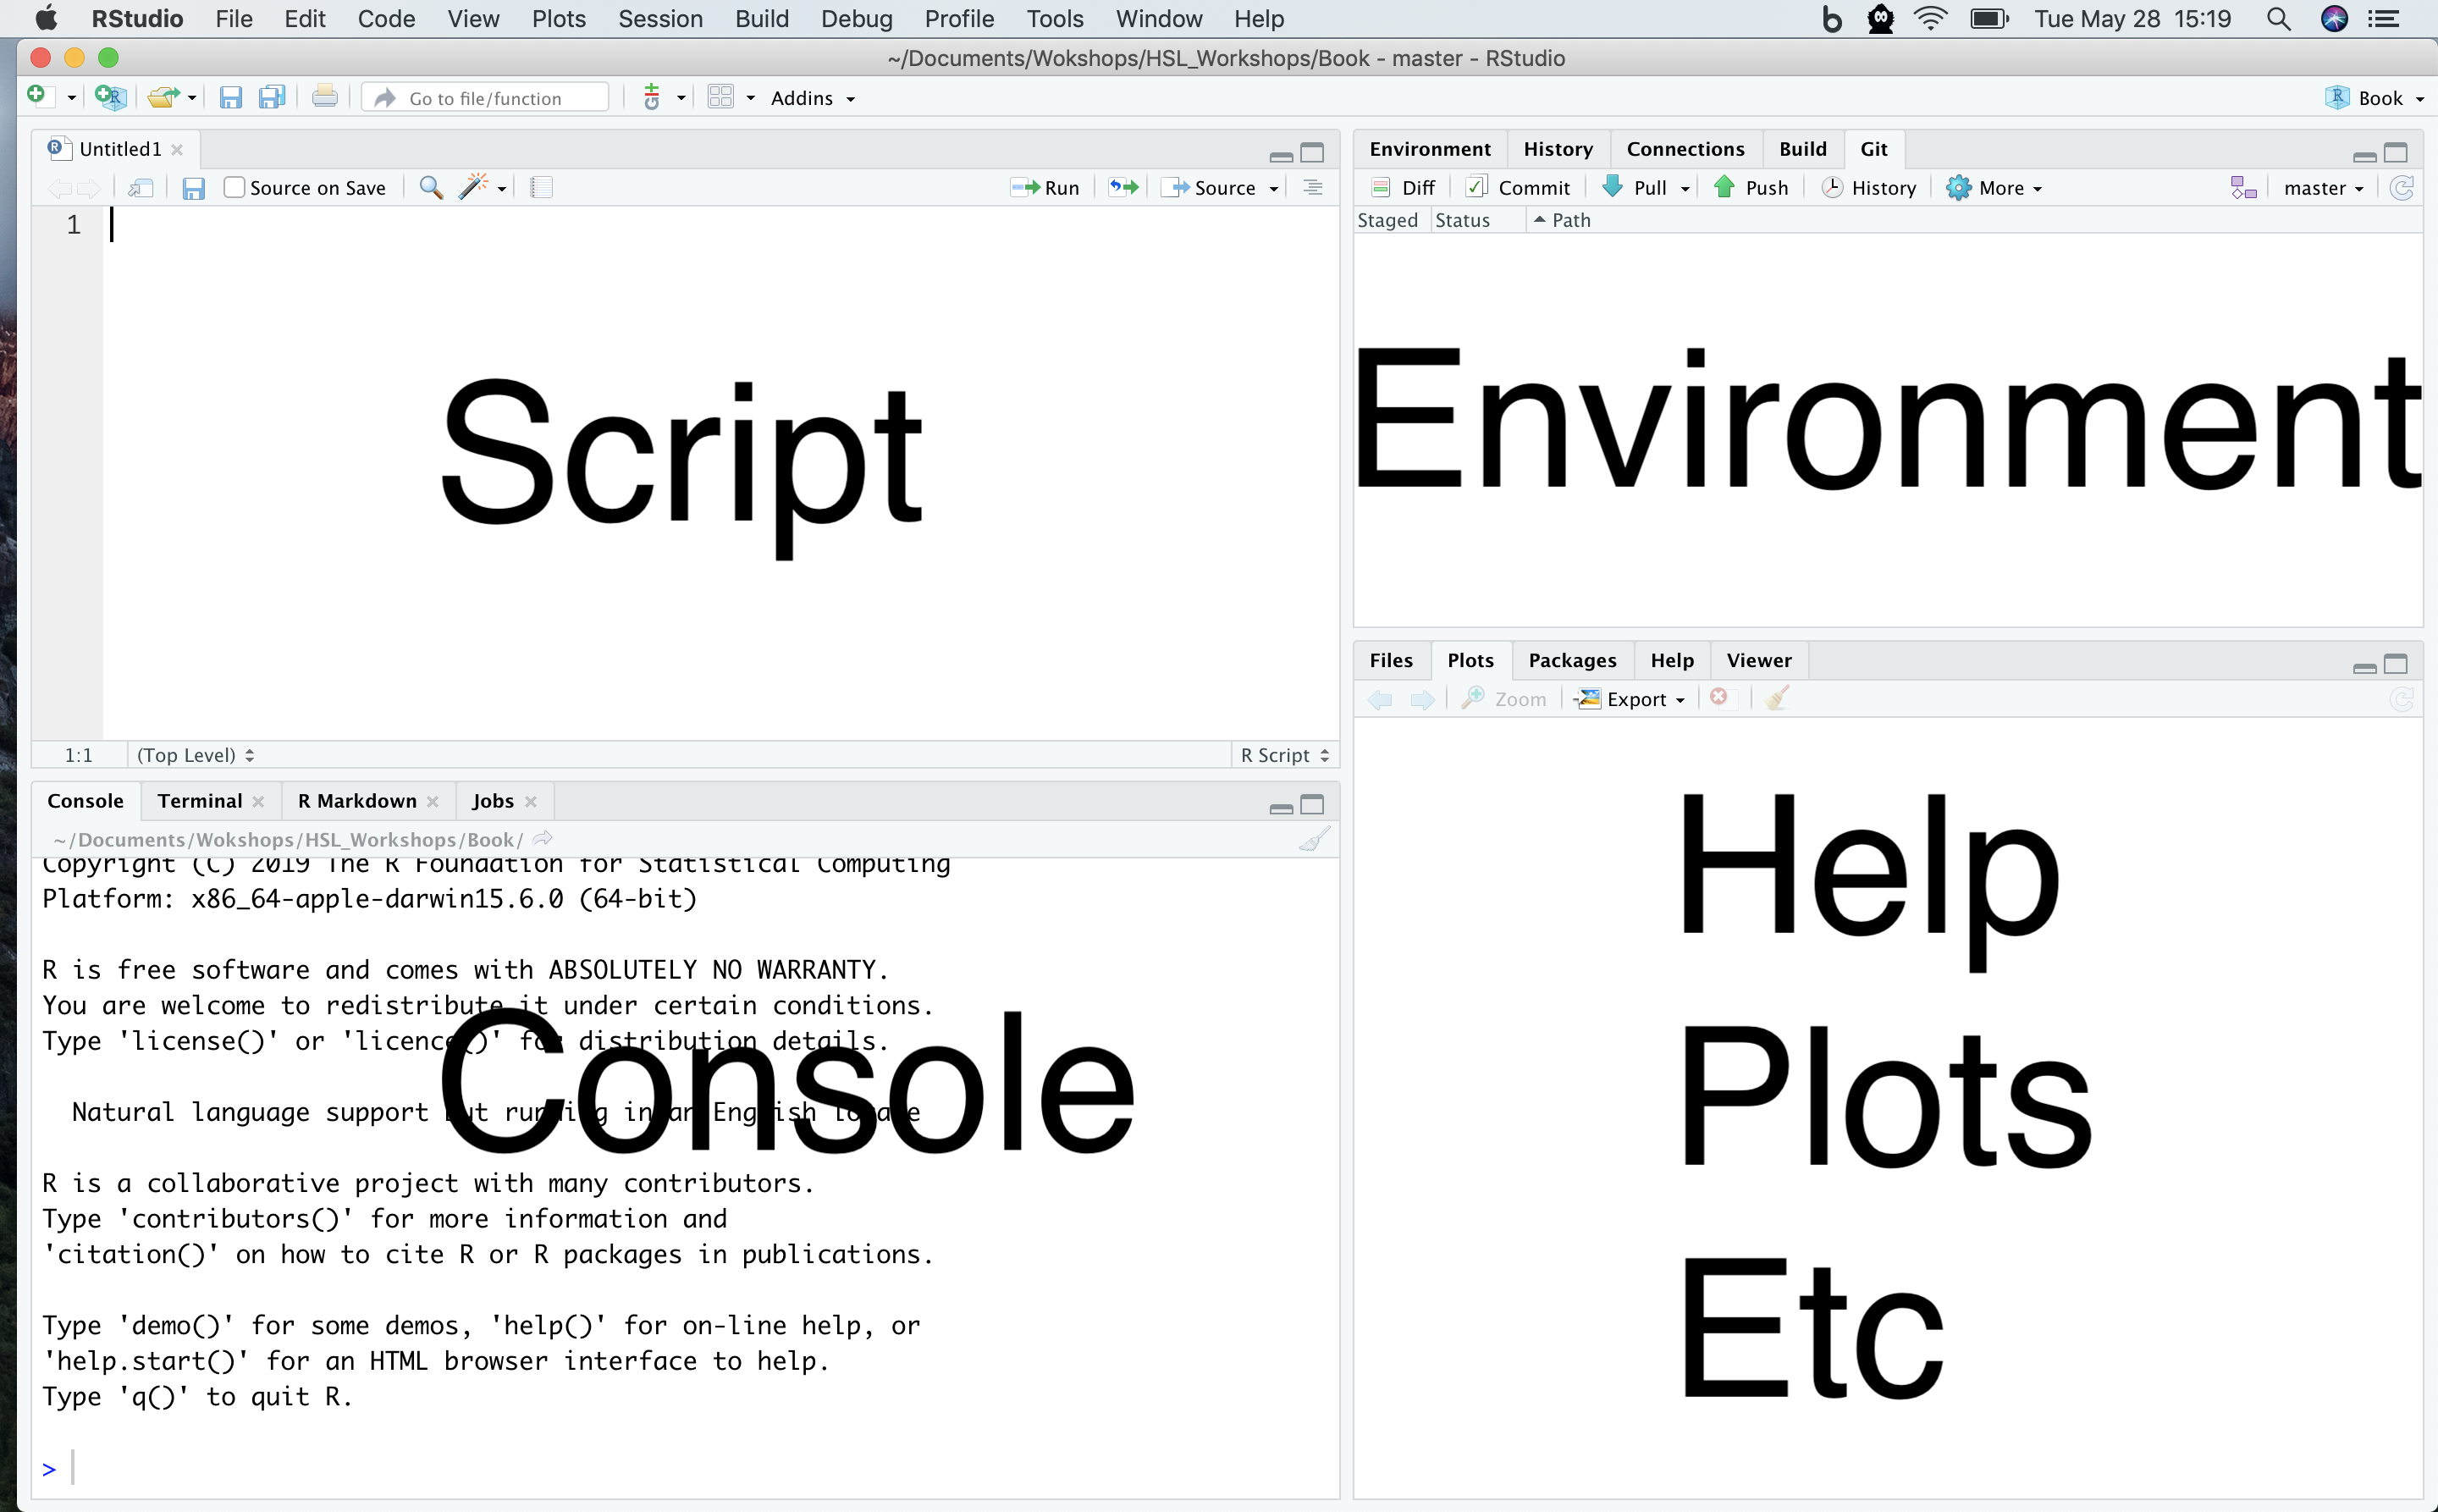Close the Untitled1 script tab
Image resolution: width=2438 pixels, height=1512 pixels.
click(x=177, y=150)
